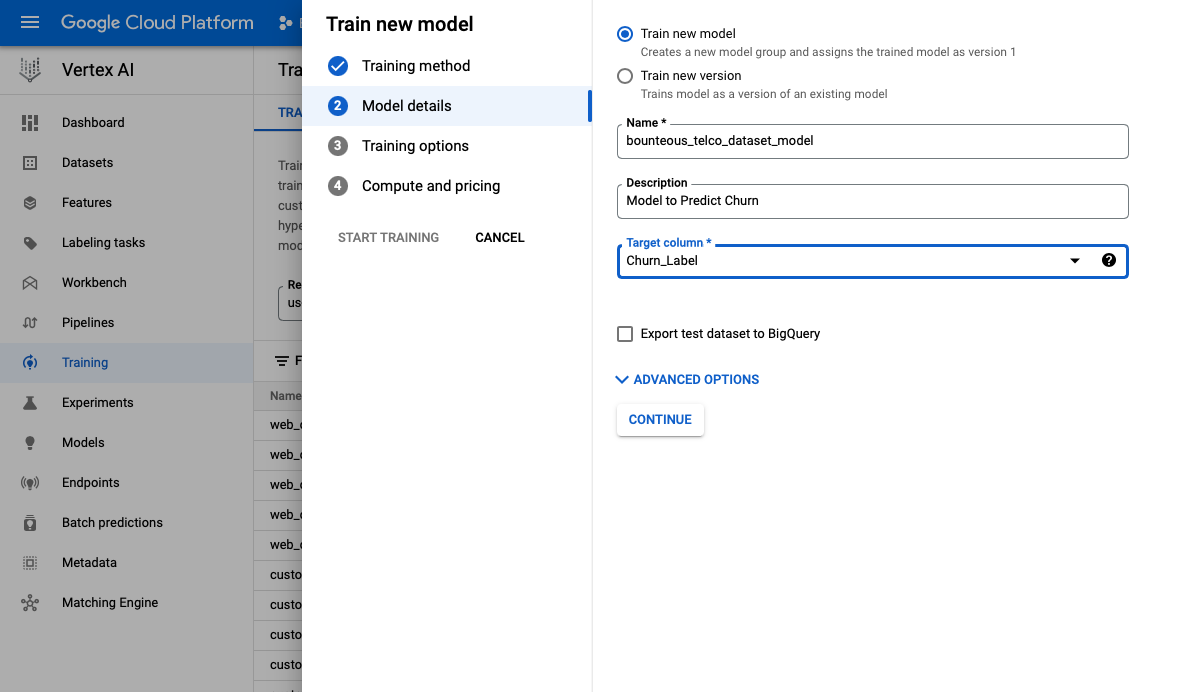Select the Model details step
Image resolution: width=1182 pixels, height=692 pixels.
(x=446, y=106)
